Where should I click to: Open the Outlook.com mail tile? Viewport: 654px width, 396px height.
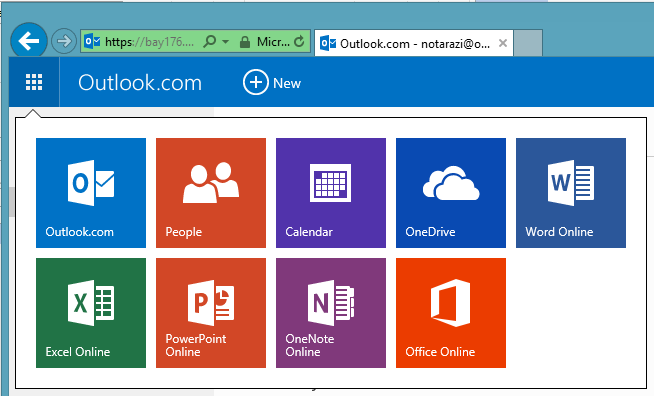(91, 193)
